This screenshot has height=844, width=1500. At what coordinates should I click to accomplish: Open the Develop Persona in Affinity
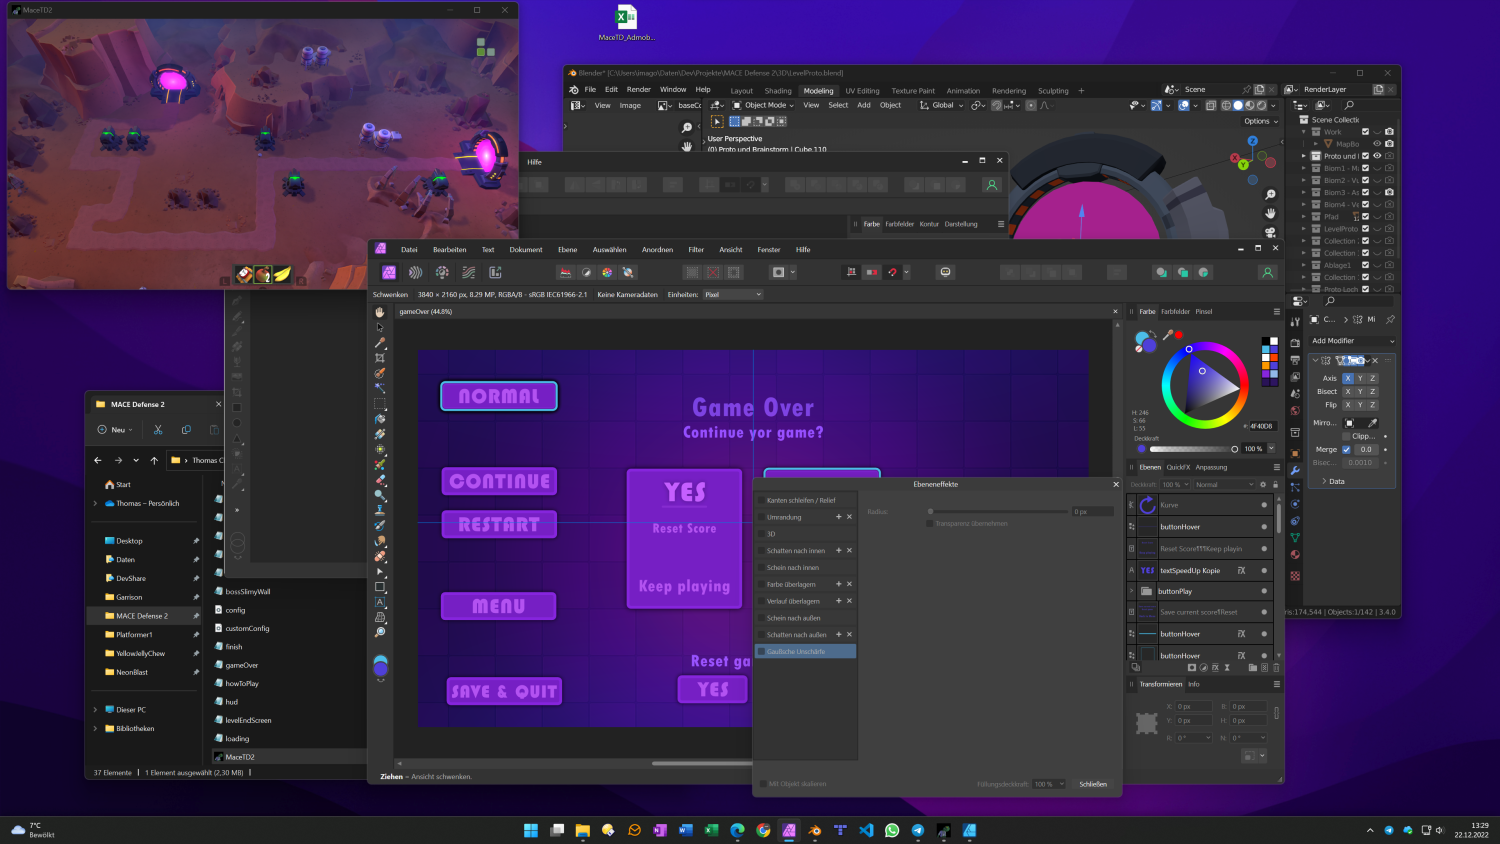(443, 271)
